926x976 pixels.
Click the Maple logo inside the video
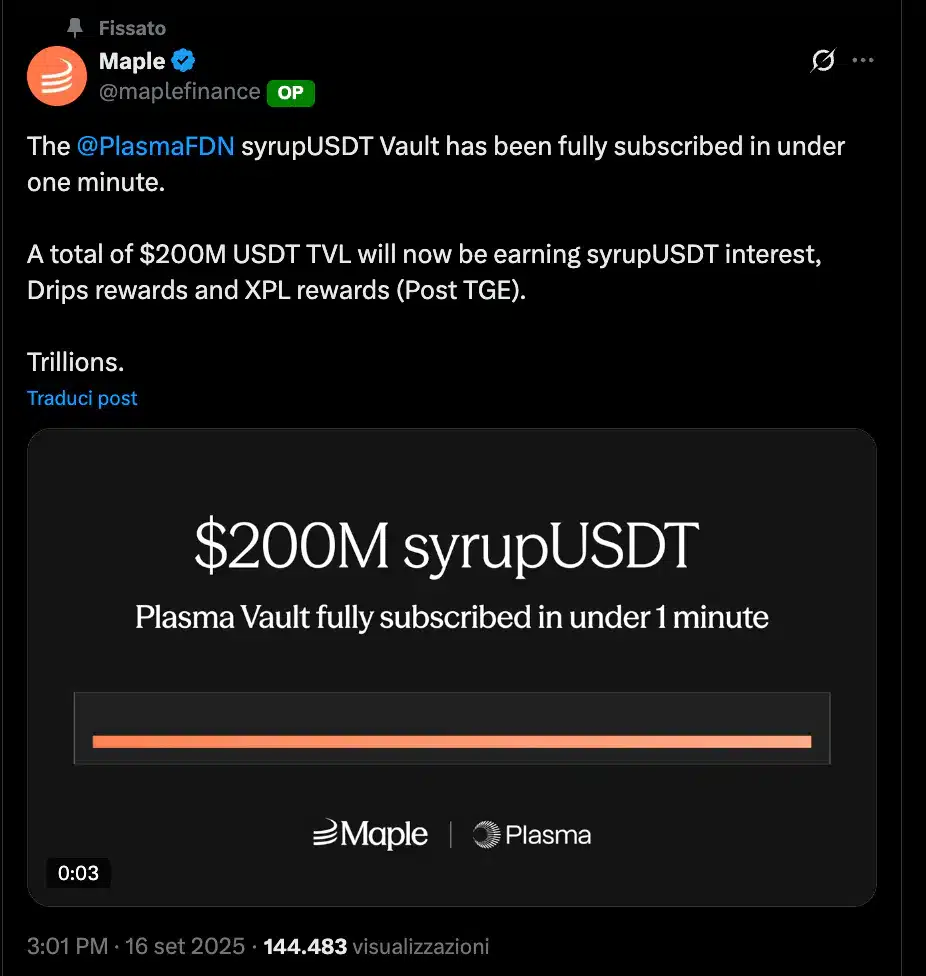[x=370, y=834]
